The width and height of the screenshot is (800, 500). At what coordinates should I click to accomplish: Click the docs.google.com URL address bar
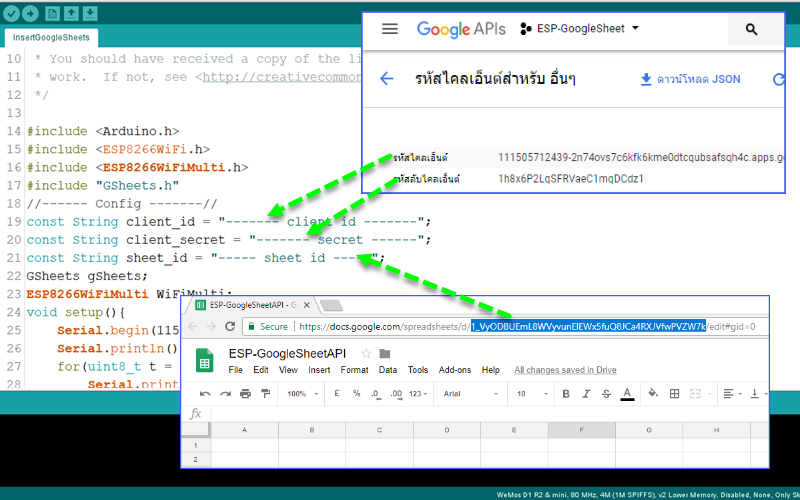coord(505,327)
